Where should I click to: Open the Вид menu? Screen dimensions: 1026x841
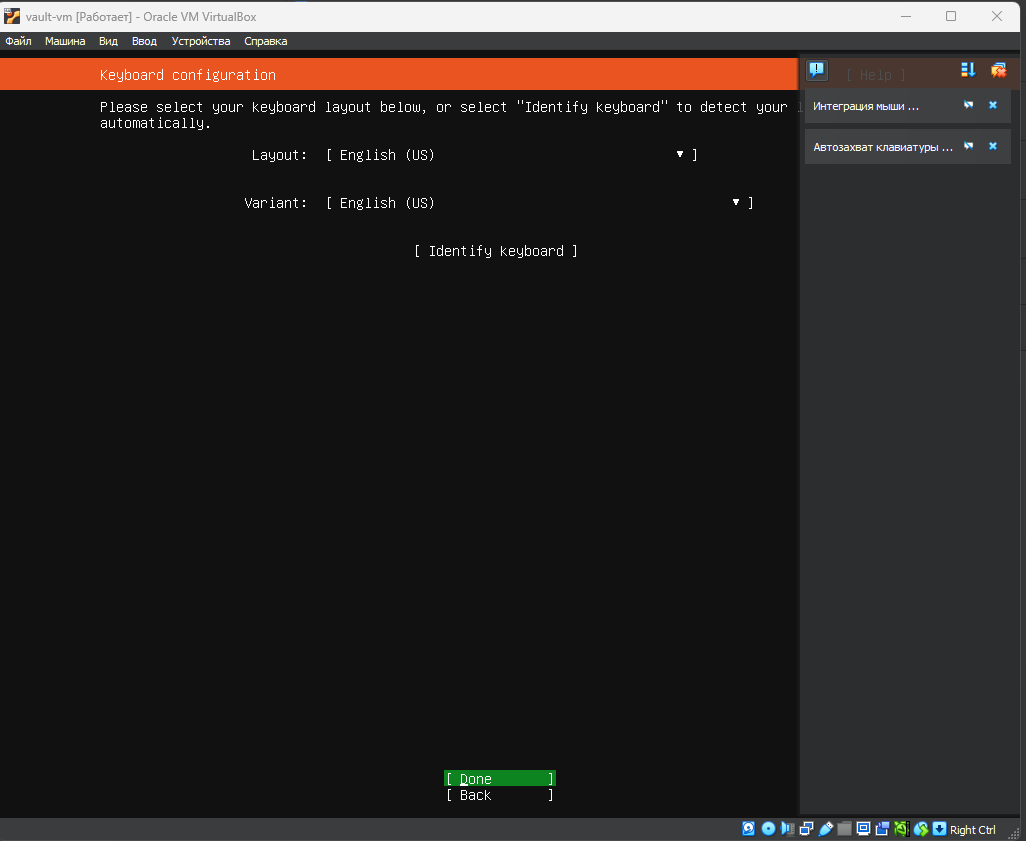point(108,41)
